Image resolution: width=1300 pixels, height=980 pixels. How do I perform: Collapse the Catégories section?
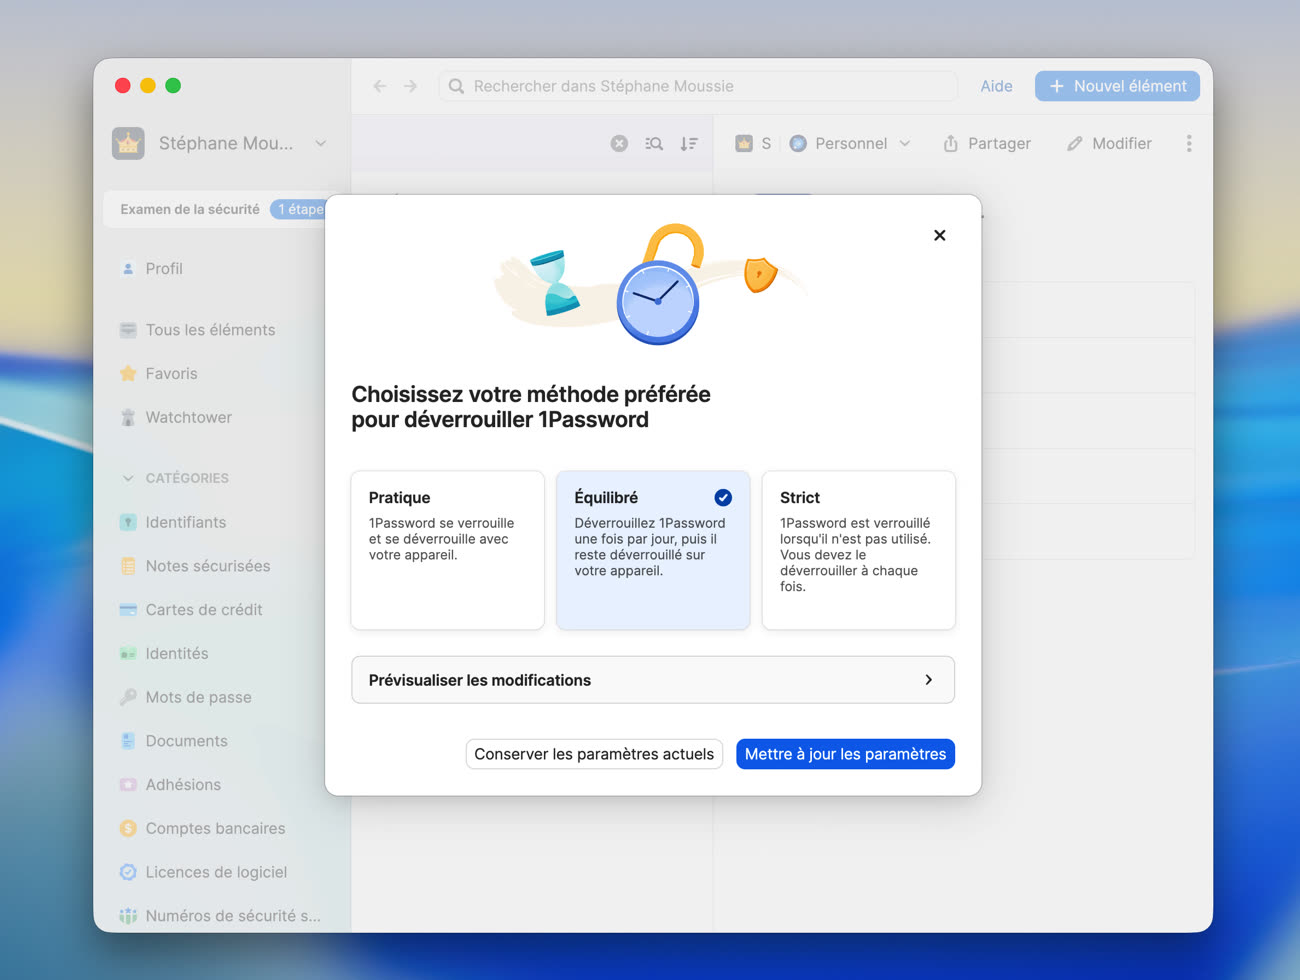[128, 478]
